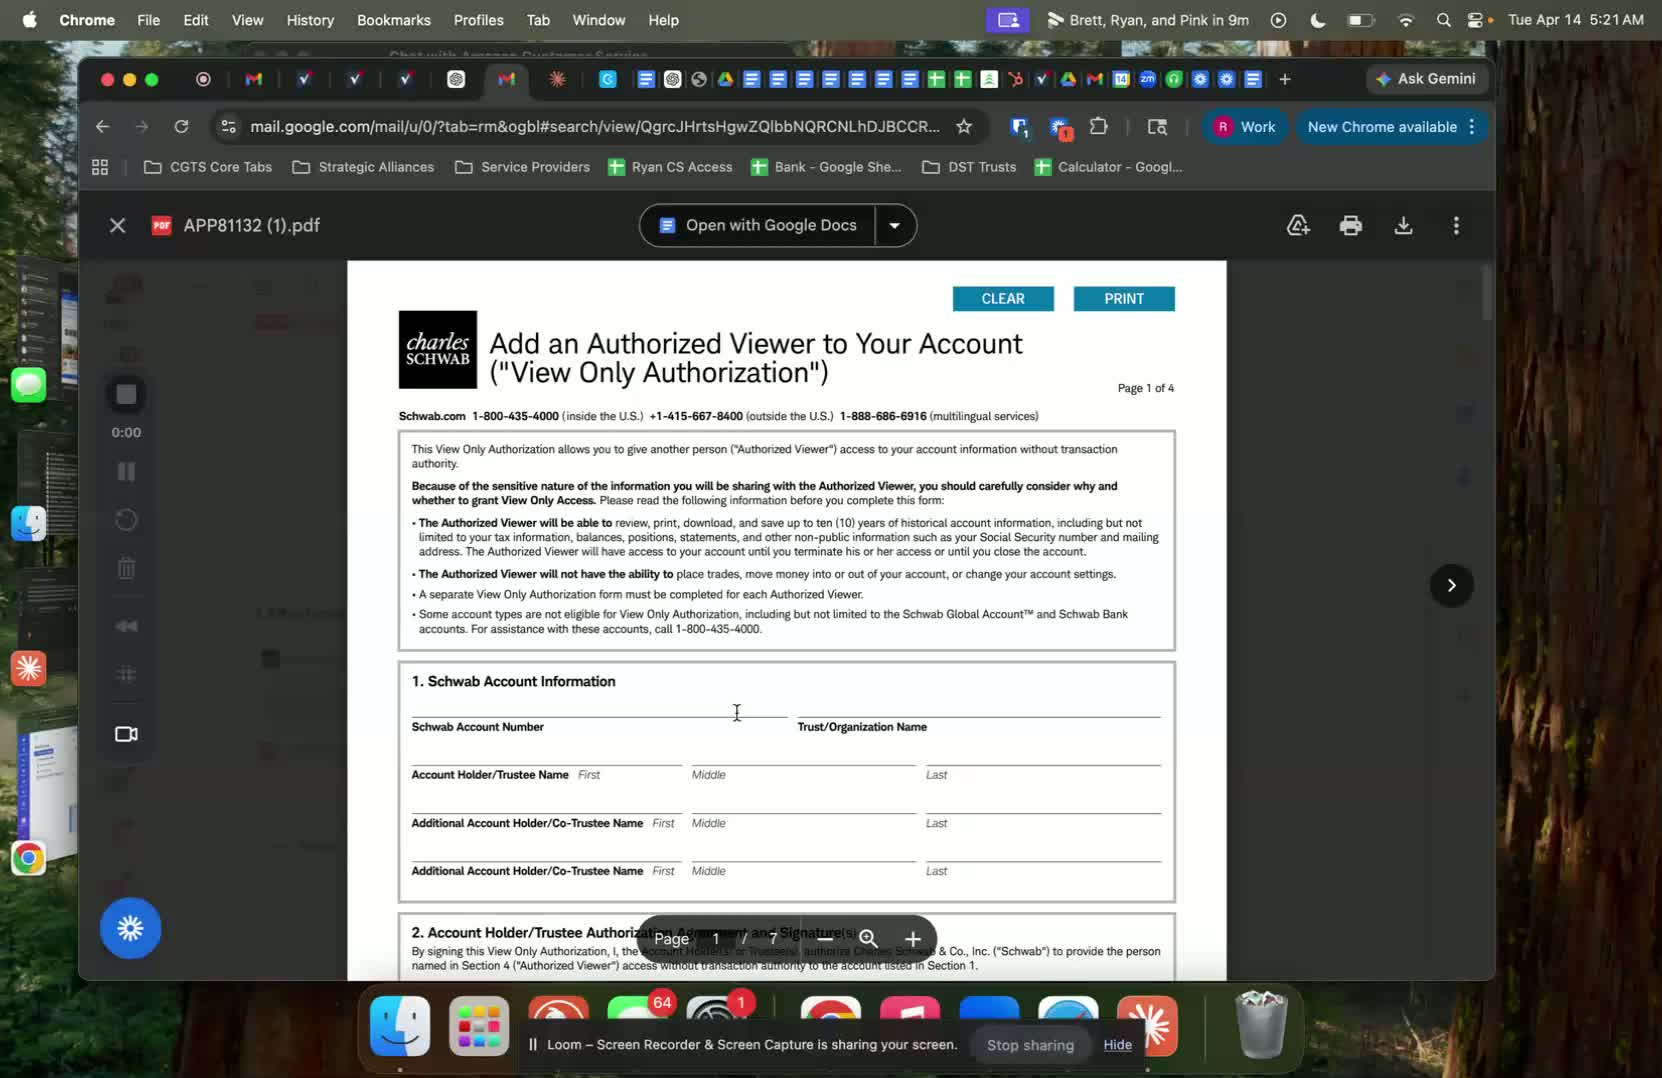
Task: Click the CLEAR button on the form
Action: coord(1003,299)
